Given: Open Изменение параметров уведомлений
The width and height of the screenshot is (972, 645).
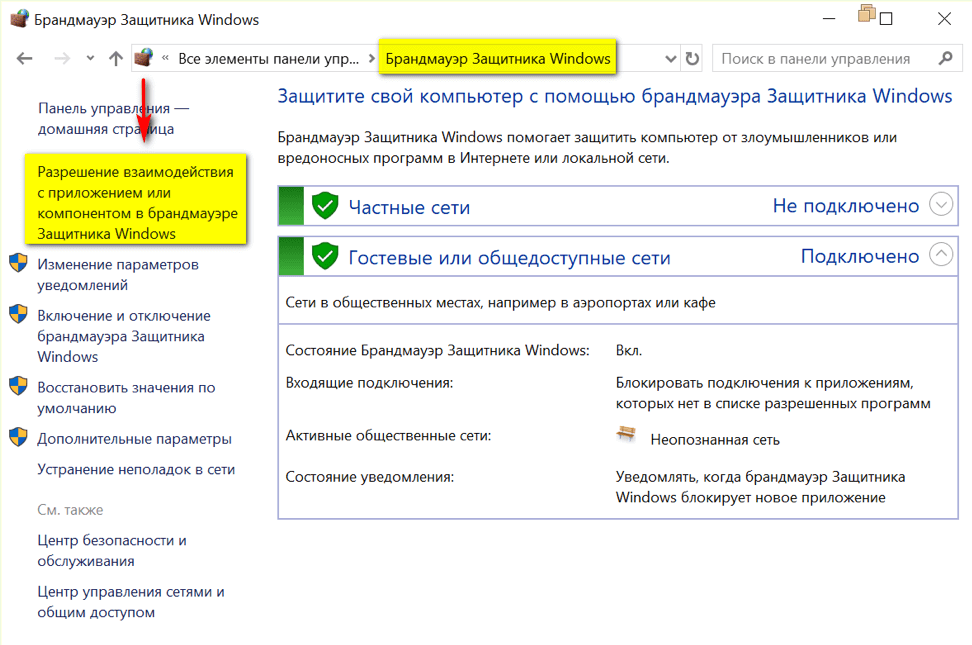Looking at the screenshot, I should tap(117, 275).
